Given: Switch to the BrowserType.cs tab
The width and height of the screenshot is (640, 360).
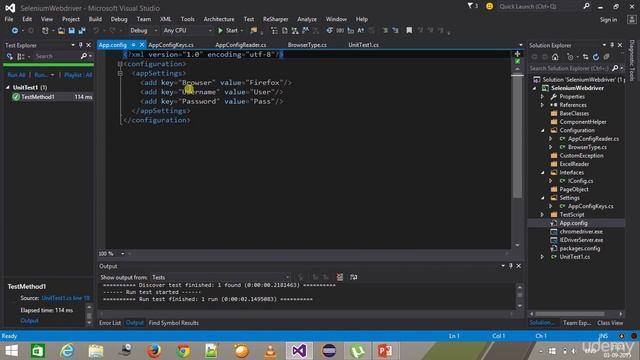Looking at the screenshot, I should point(307,45).
